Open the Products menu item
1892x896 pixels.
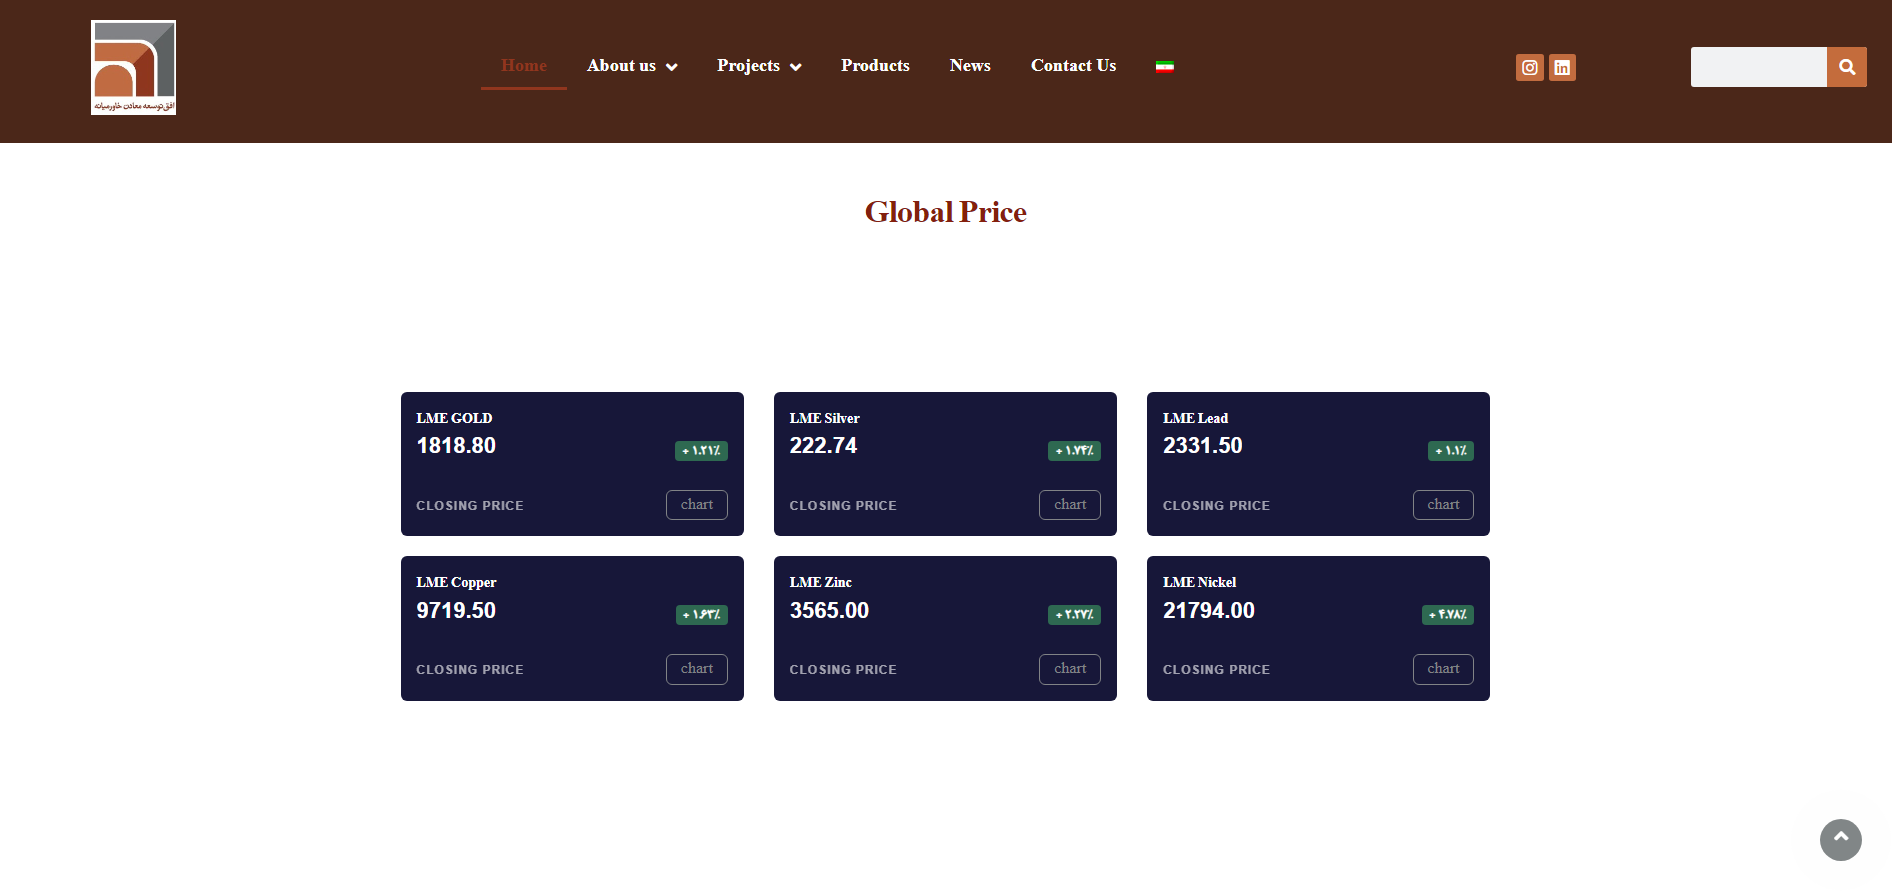pyautogui.click(x=875, y=66)
